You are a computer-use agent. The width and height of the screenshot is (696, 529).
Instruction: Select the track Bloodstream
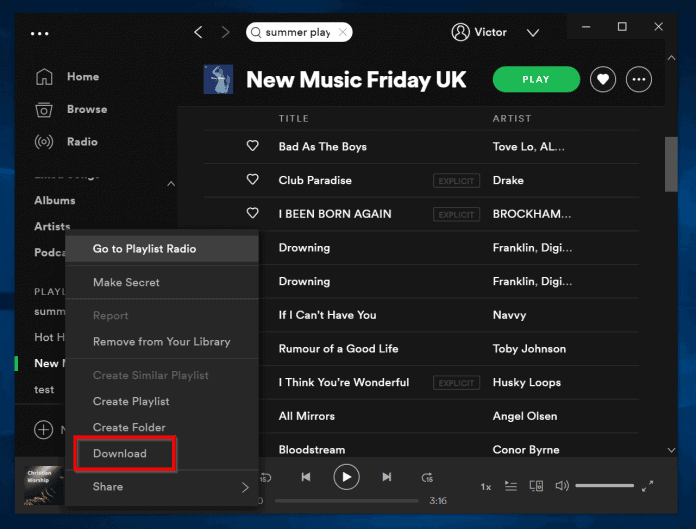[x=312, y=450]
